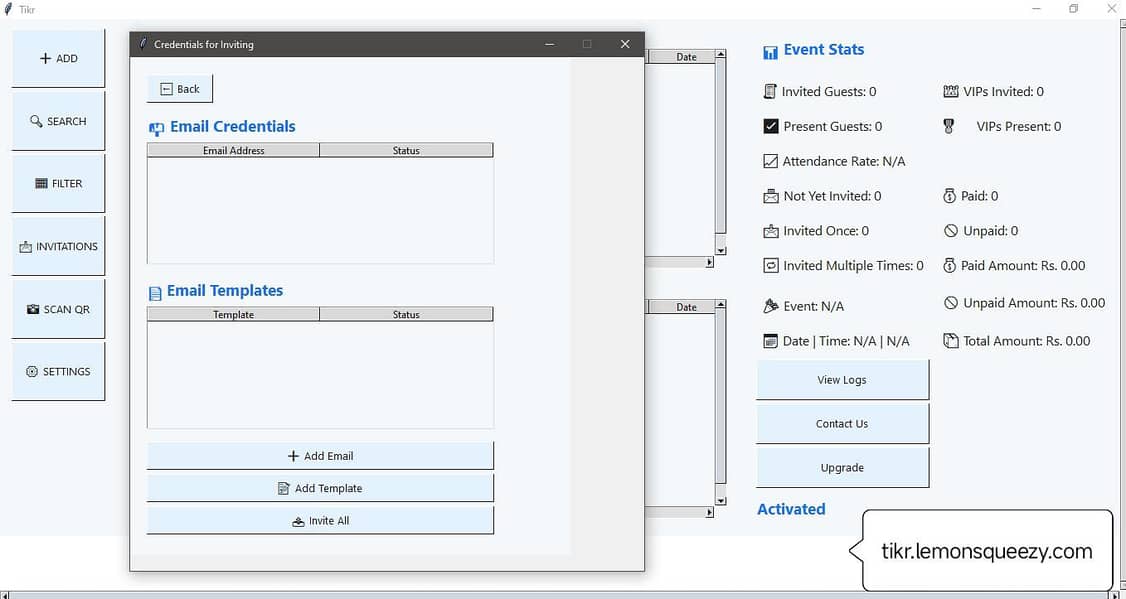This screenshot has width=1126, height=599.
Task: Click the Email Credentials heading icon
Action: tap(156, 128)
